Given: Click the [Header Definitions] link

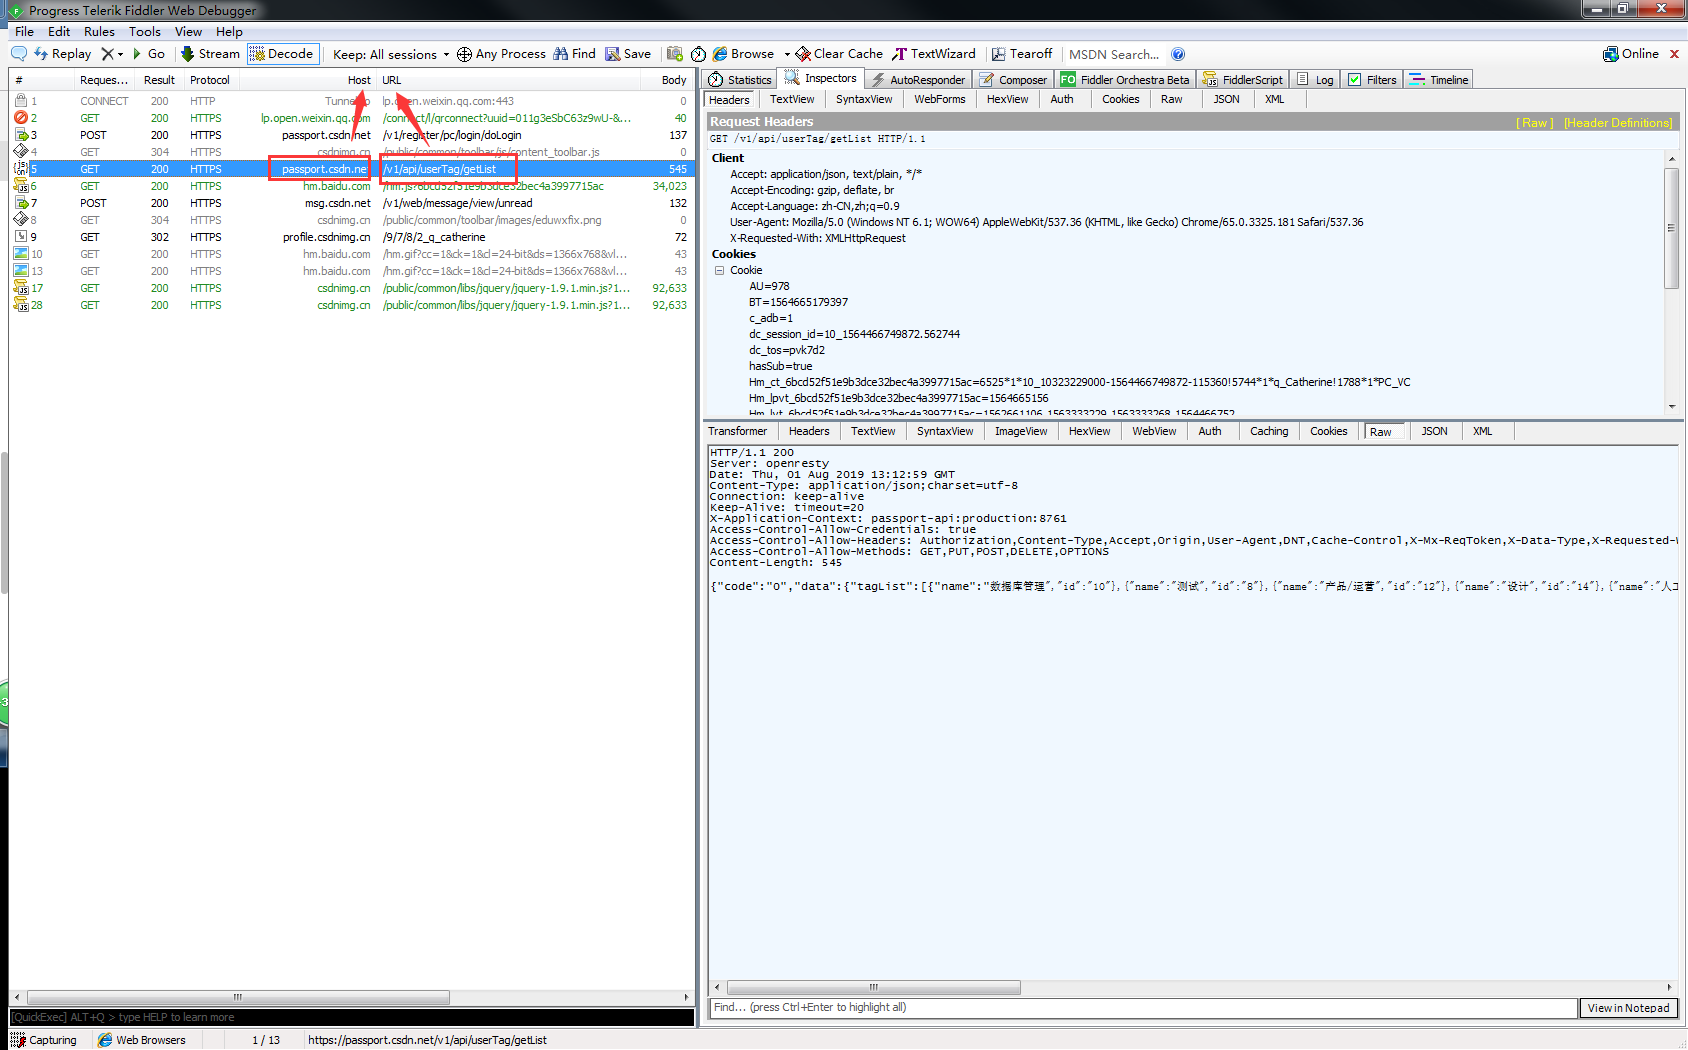Looking at the screenshot, I should 1618,123.
